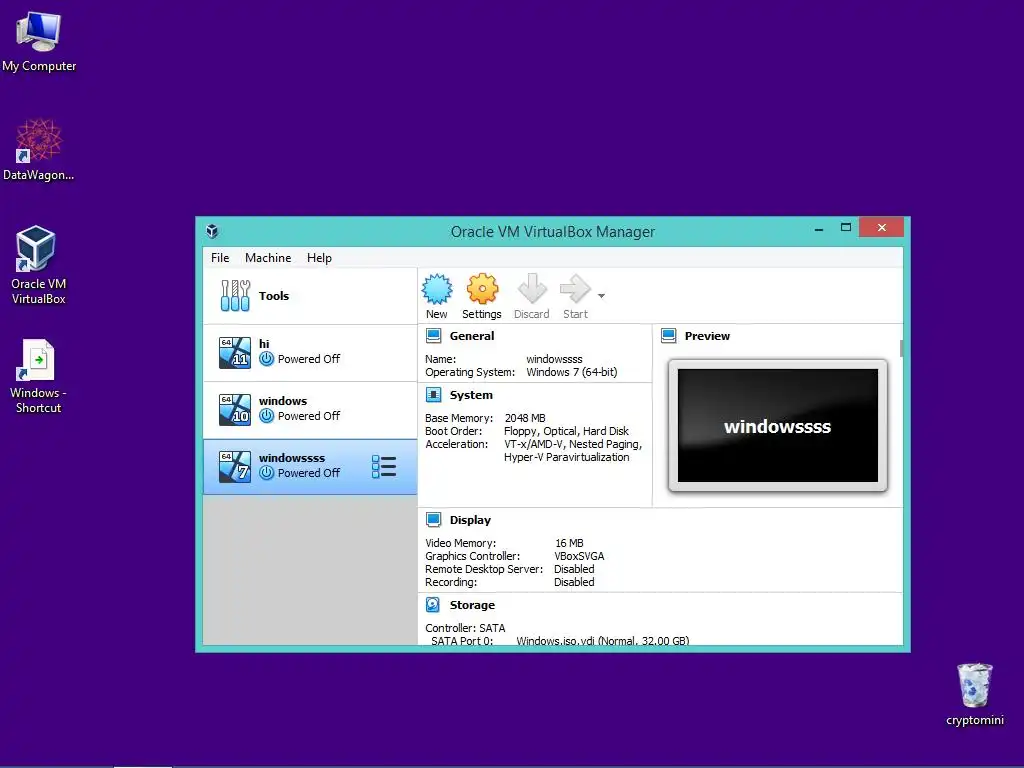Click the Storage section icon

(x=433, y=605)
